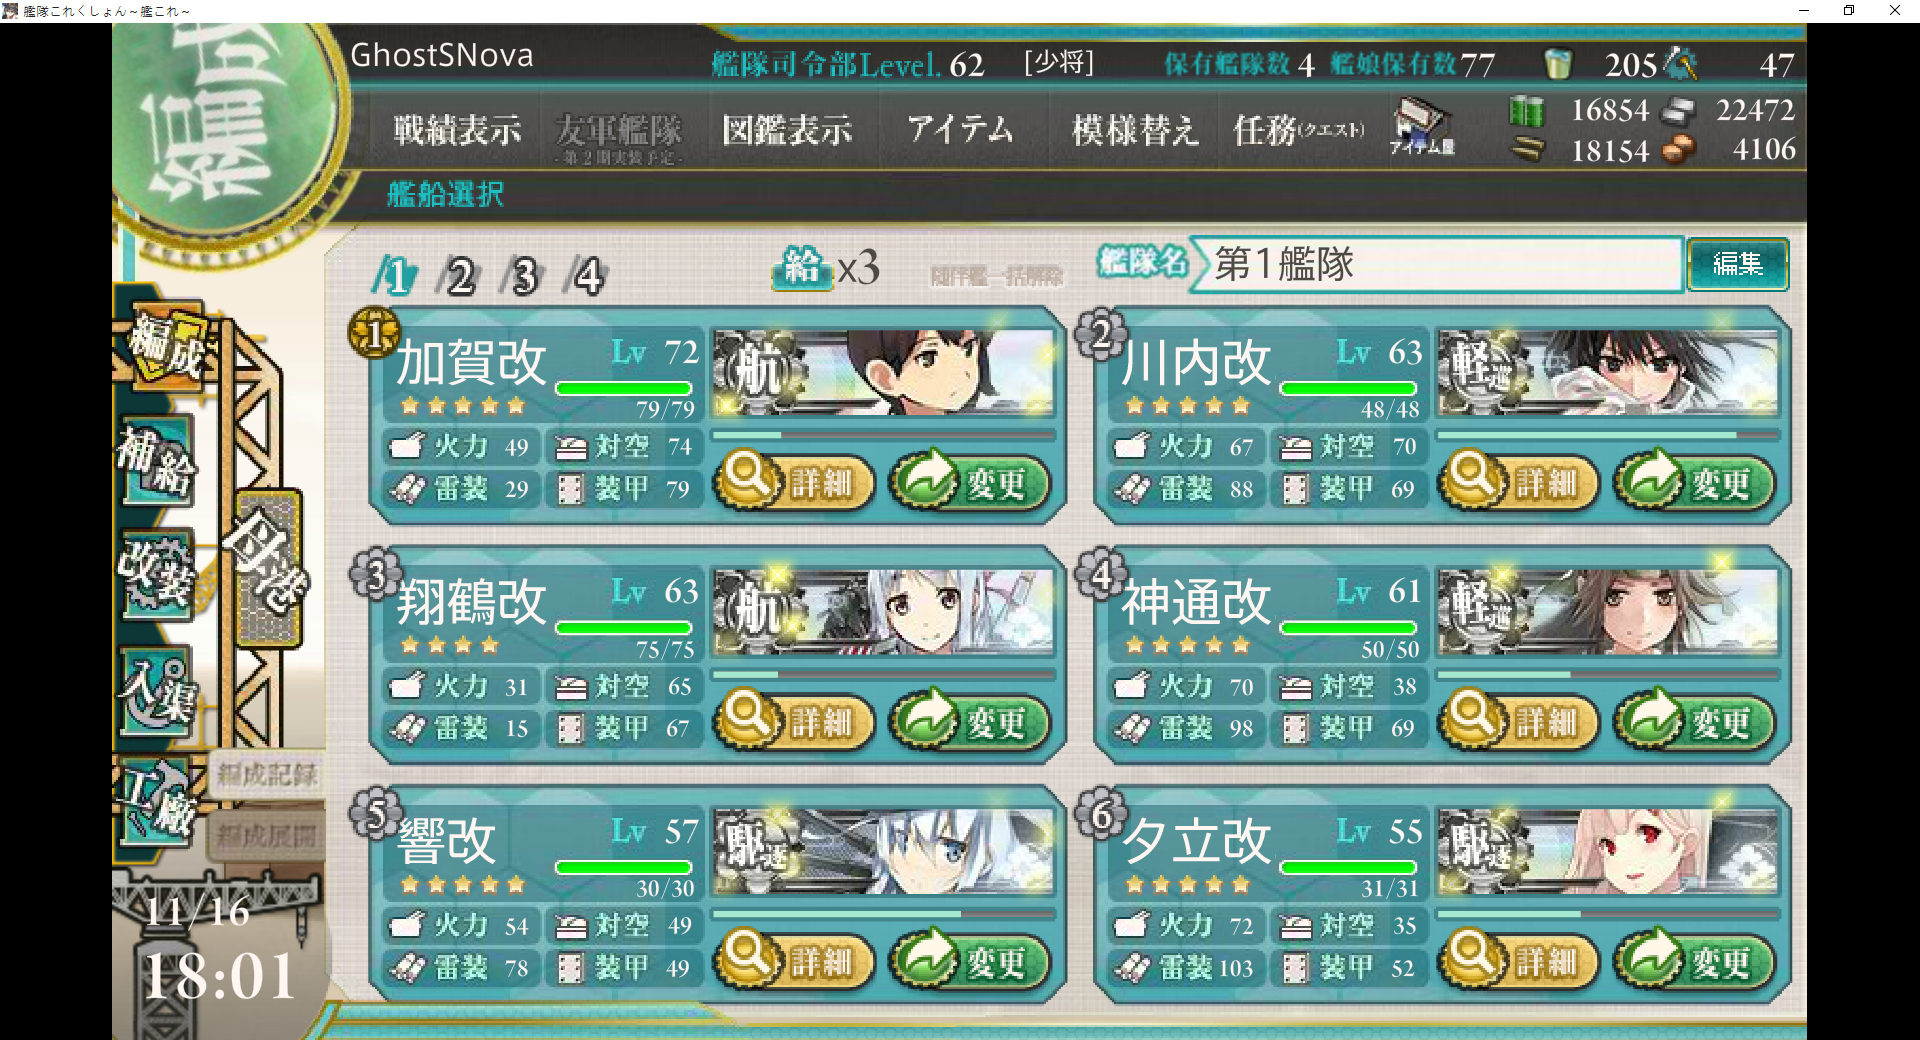Open the アイテム屋 shop icon

coord(1423,127)
